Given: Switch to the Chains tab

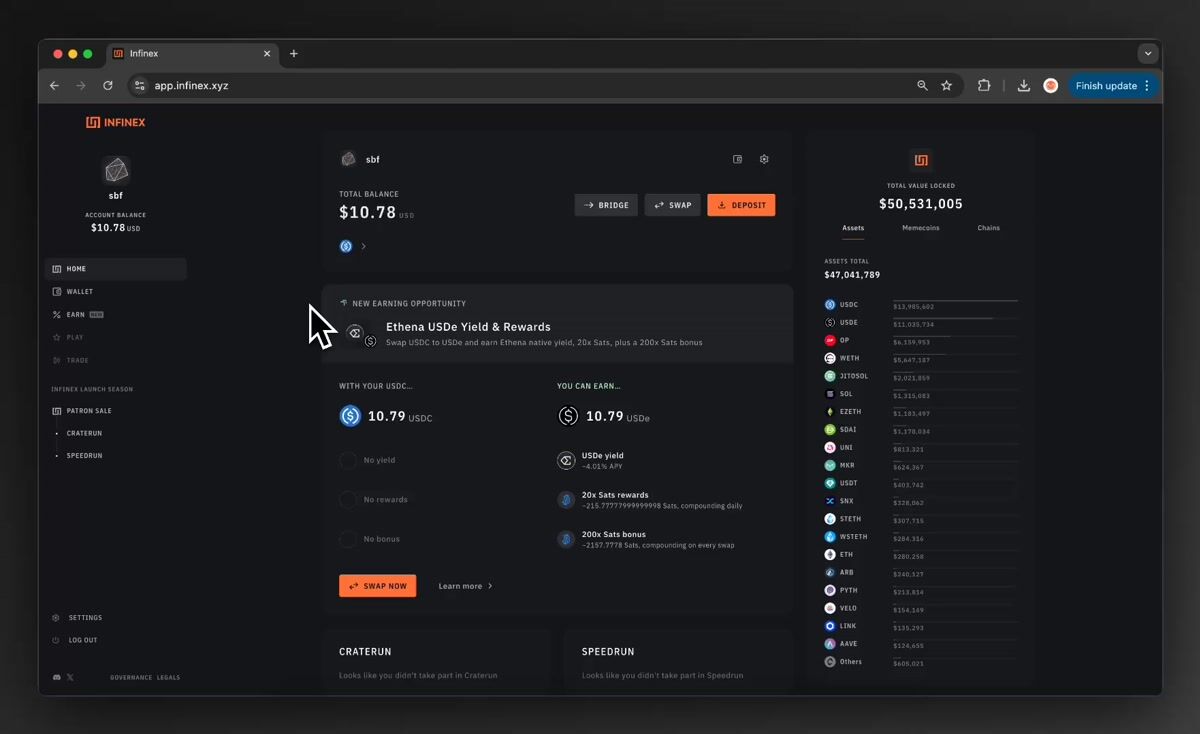Looking at the screenshot, I should pos(989,228).
